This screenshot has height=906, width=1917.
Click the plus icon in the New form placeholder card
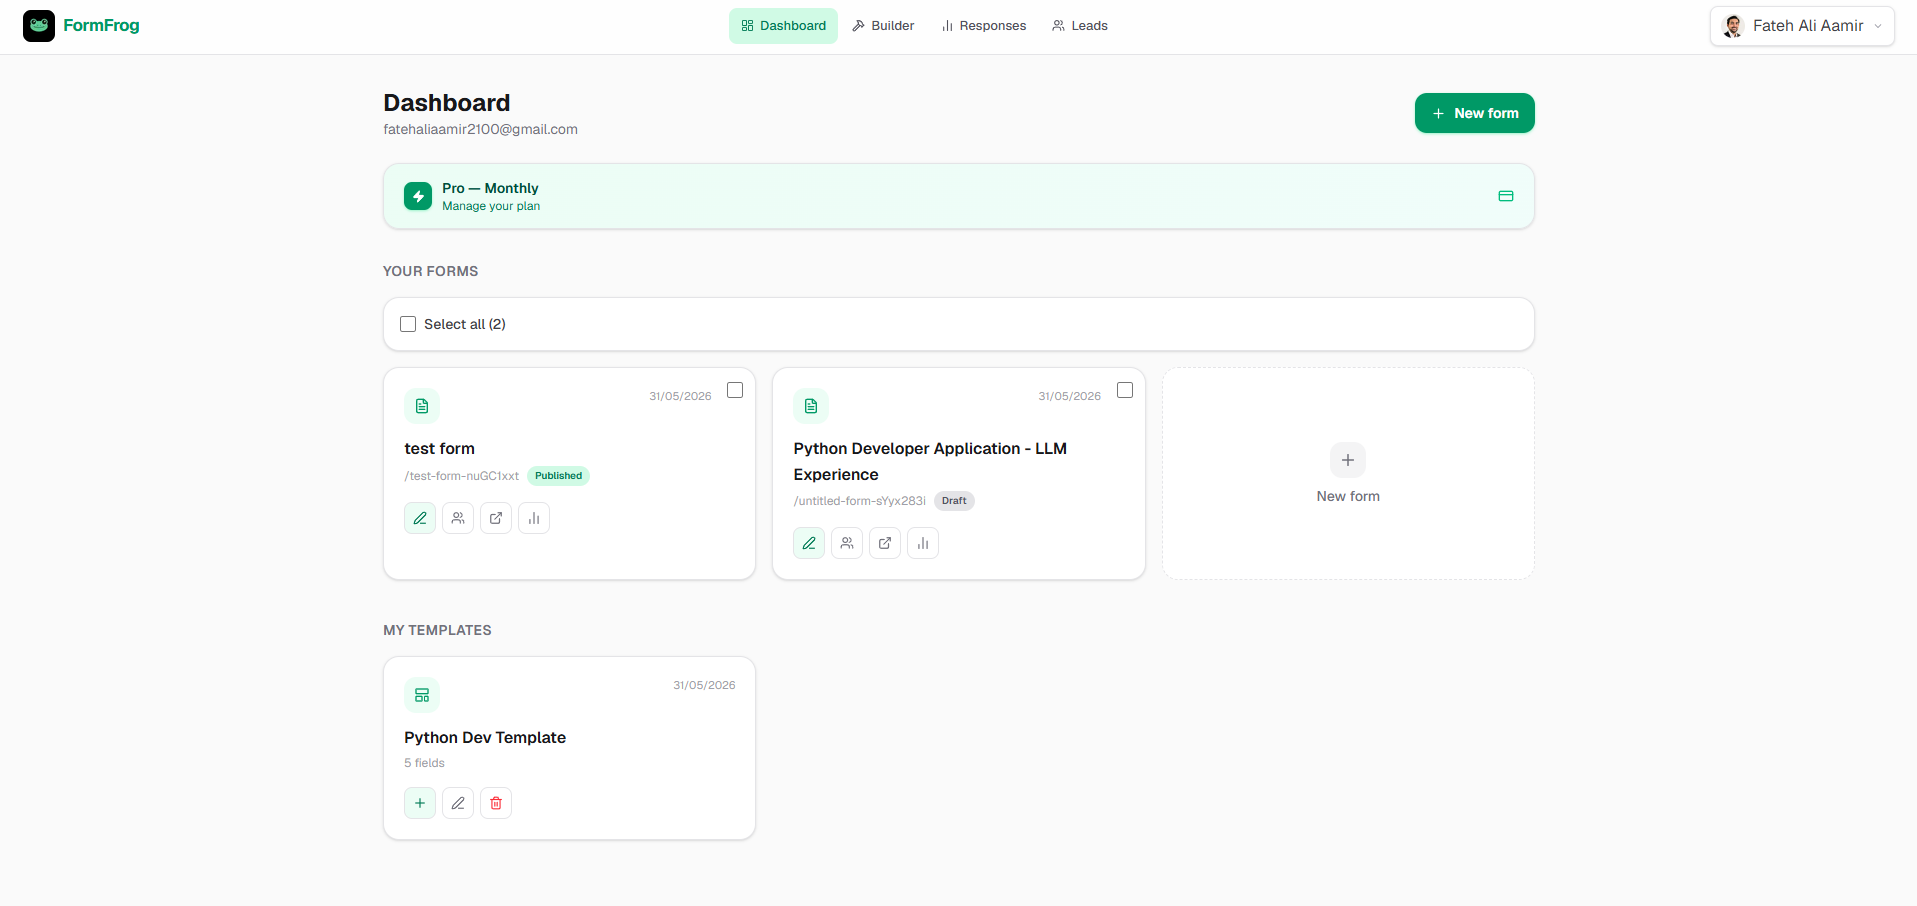pos(1348,460)
